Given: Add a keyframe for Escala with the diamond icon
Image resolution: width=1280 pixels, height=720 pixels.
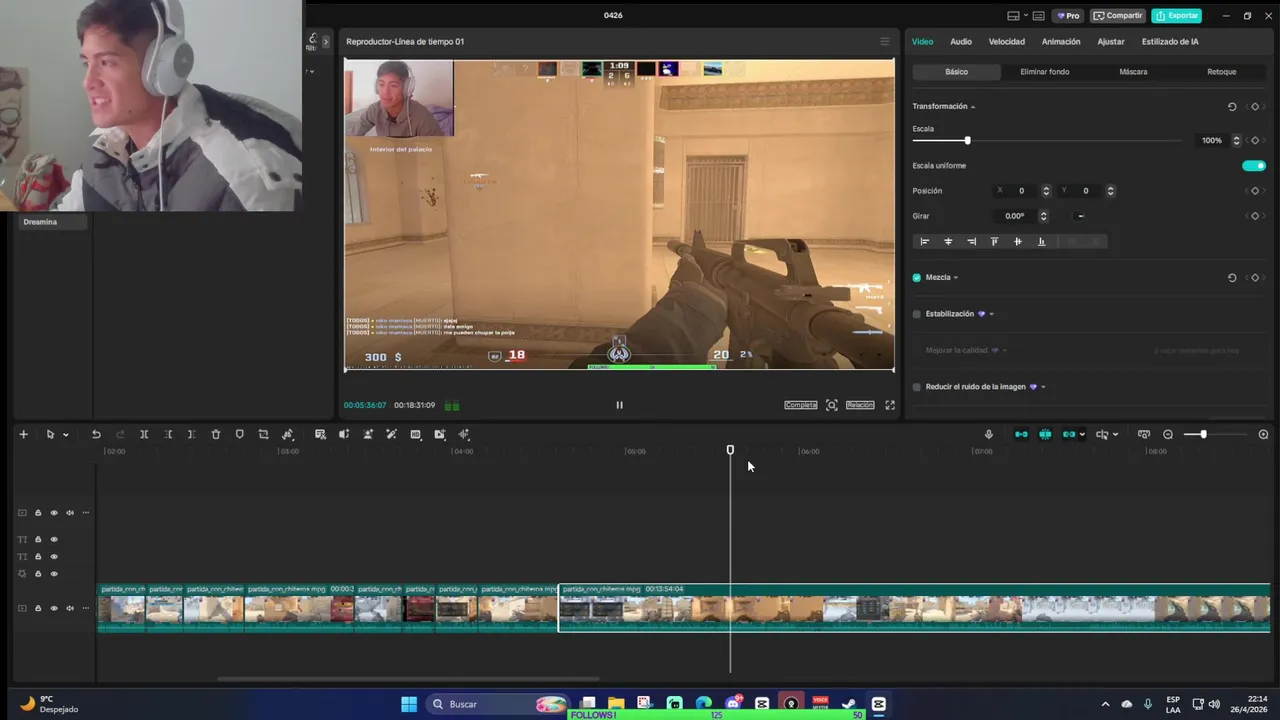Looking at the screenshot, I should (x=1255, y=140).
